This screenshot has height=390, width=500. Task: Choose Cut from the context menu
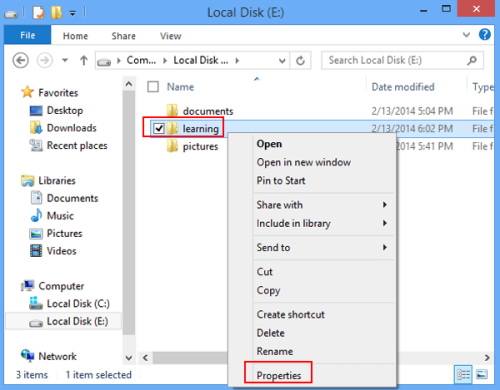pos(264,272)
